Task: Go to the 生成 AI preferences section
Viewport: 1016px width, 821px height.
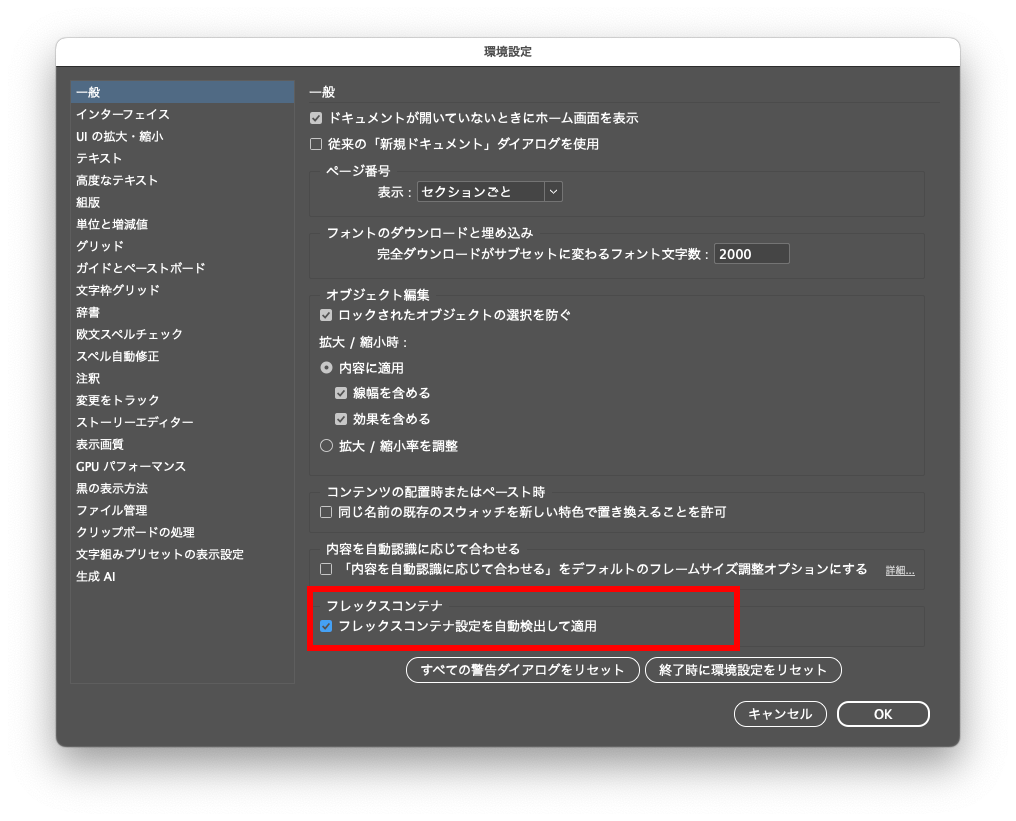Action: (x=96, y=576)
